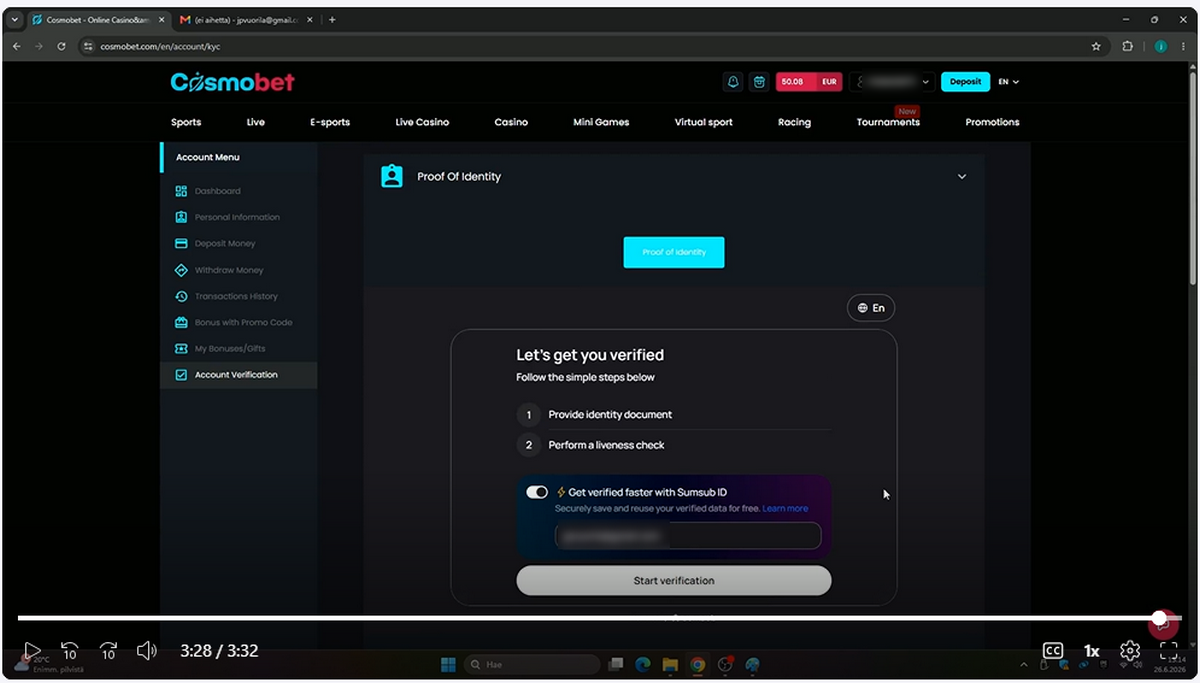Enter fullscreen video mode
The width and height of the screenshot is (1200, 683).
tap(1169, 651)
